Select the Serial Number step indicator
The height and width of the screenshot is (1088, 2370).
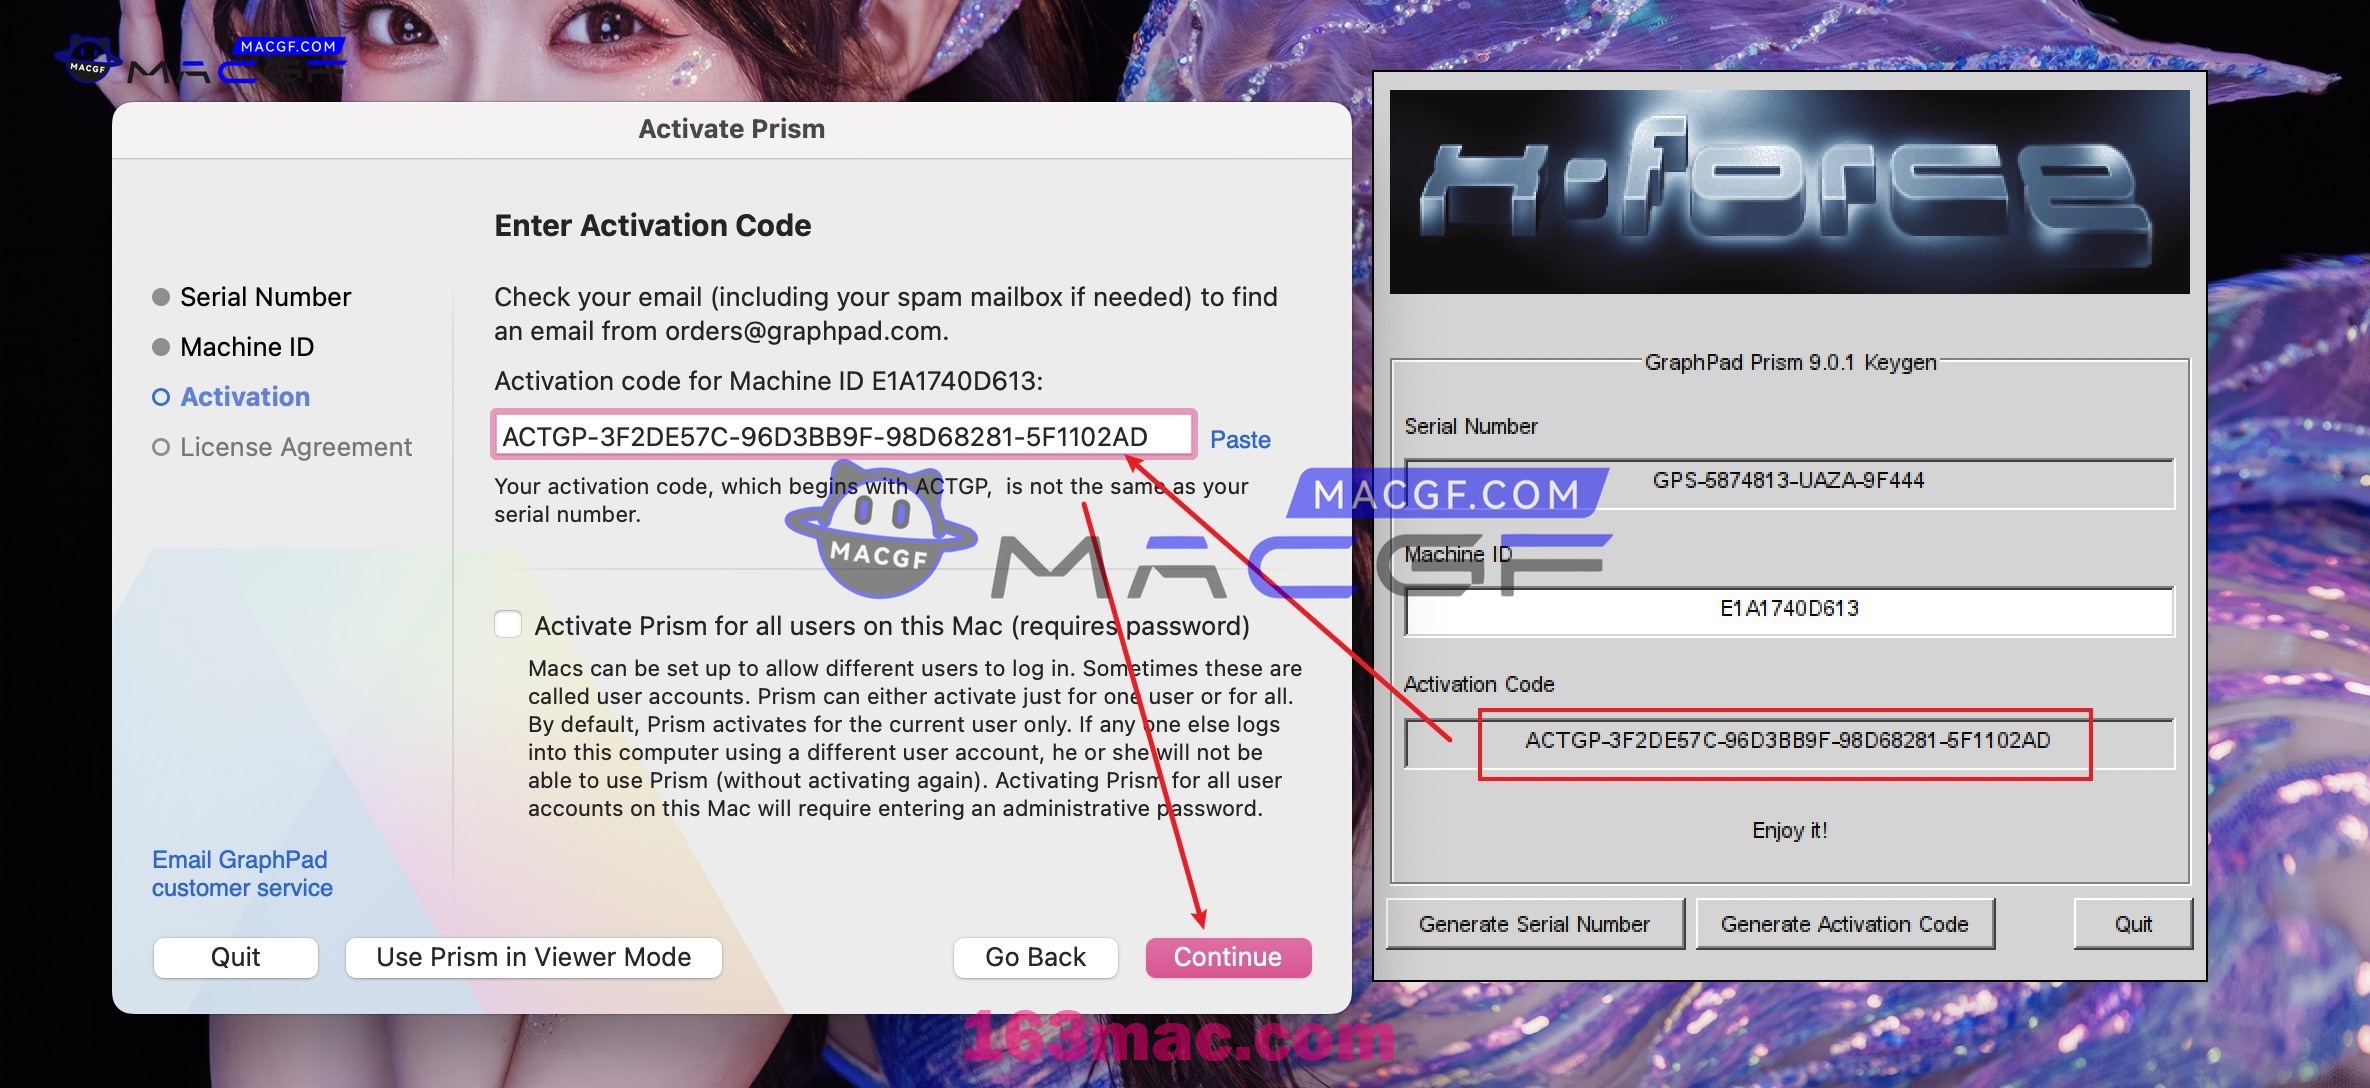(x=265, y=296)
